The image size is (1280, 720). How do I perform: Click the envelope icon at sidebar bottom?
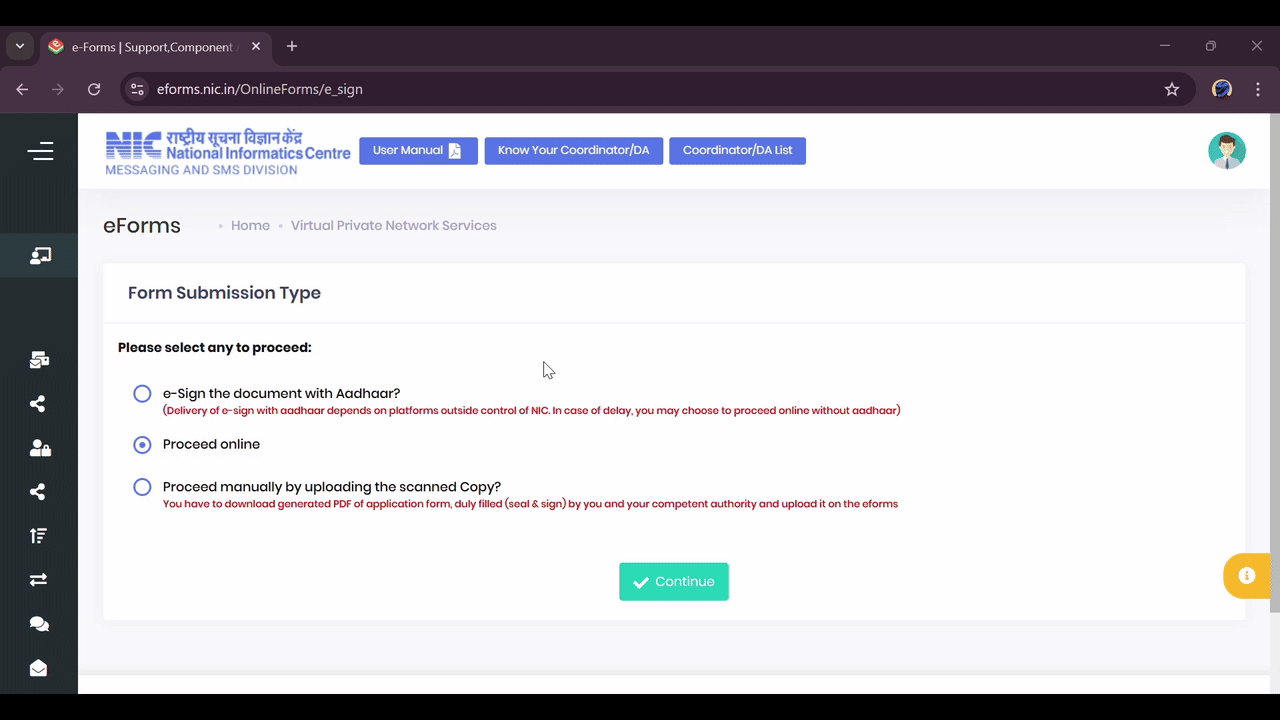click(39, 668)
